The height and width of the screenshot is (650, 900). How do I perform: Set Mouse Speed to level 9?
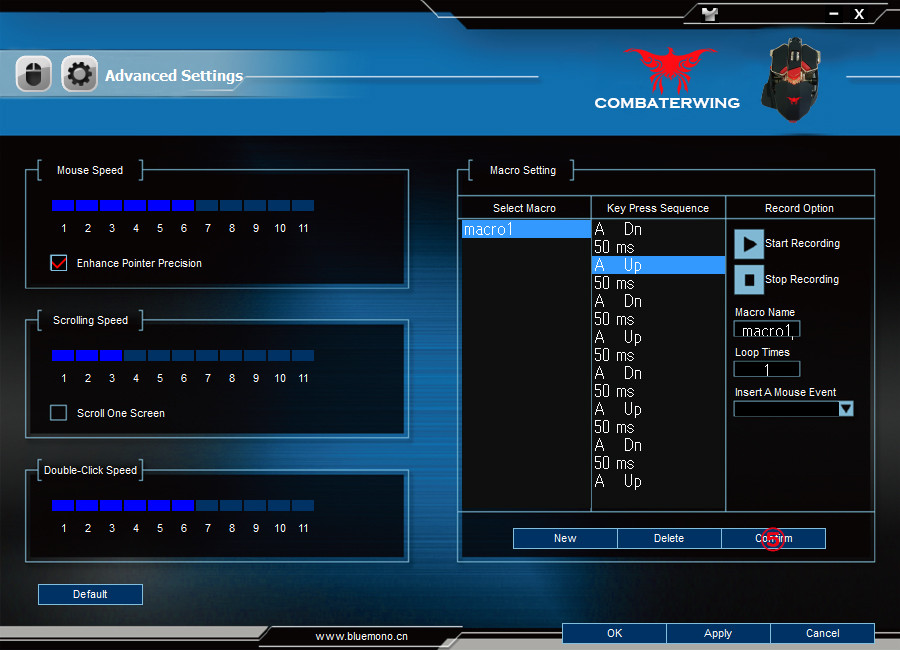point(255,206)
